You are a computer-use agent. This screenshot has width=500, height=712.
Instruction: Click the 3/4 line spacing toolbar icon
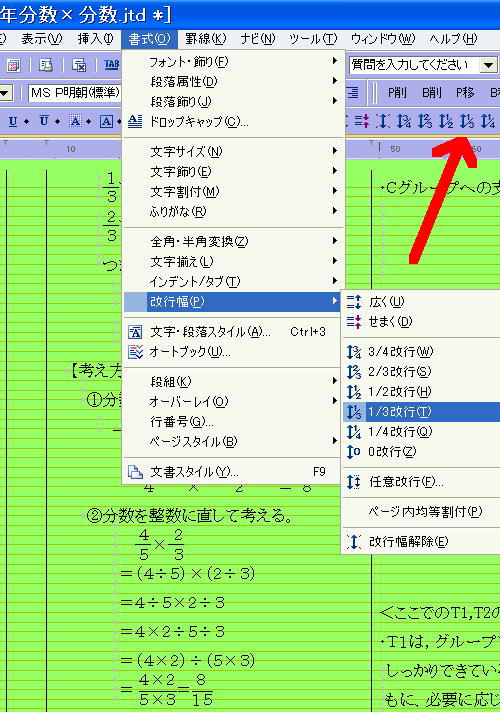[404, 121]
